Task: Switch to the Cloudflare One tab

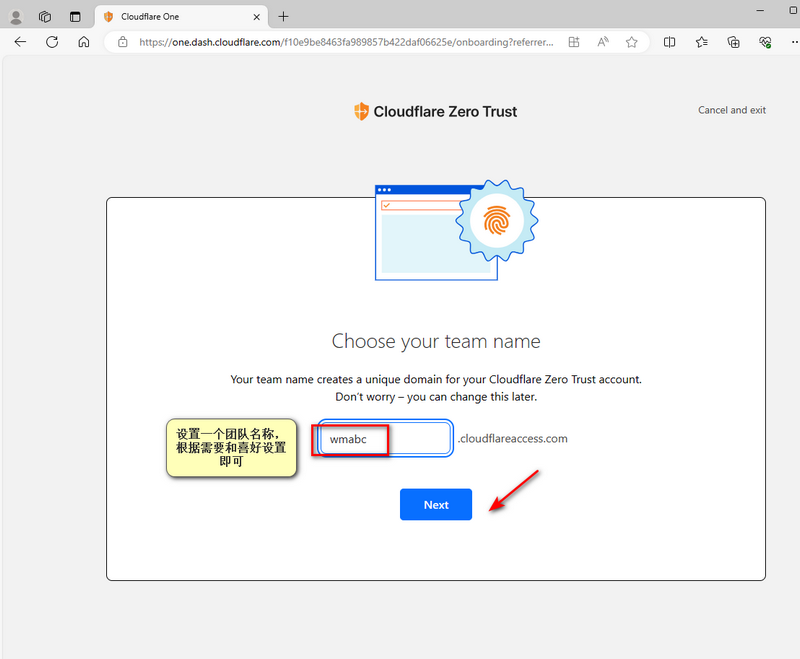Action: coord(181,17)
